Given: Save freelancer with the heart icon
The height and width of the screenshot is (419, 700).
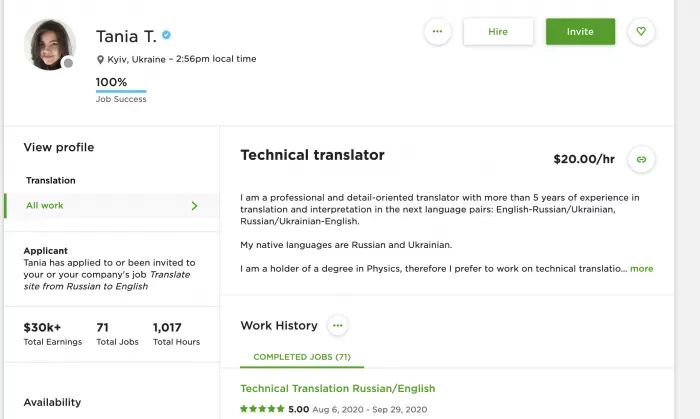Looking at the screenshot, I should click(641, 32).
